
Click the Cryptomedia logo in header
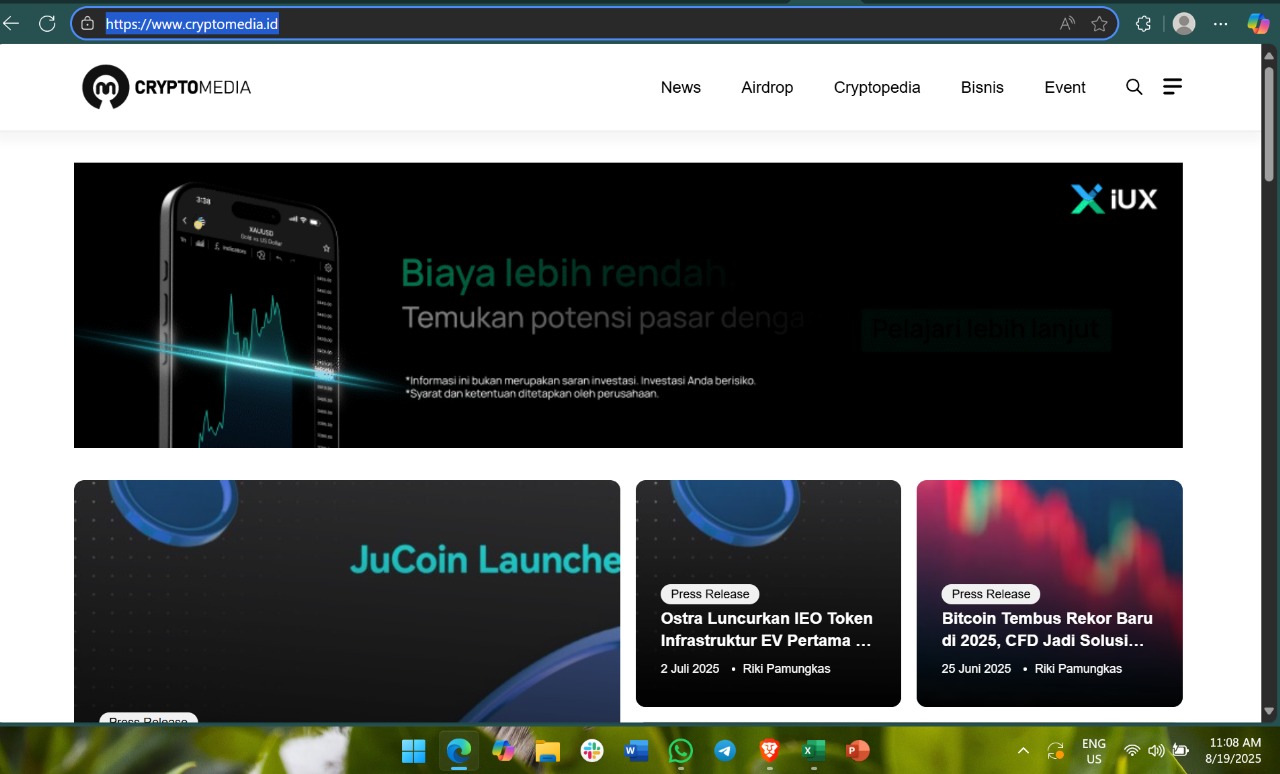click(167, 87)
